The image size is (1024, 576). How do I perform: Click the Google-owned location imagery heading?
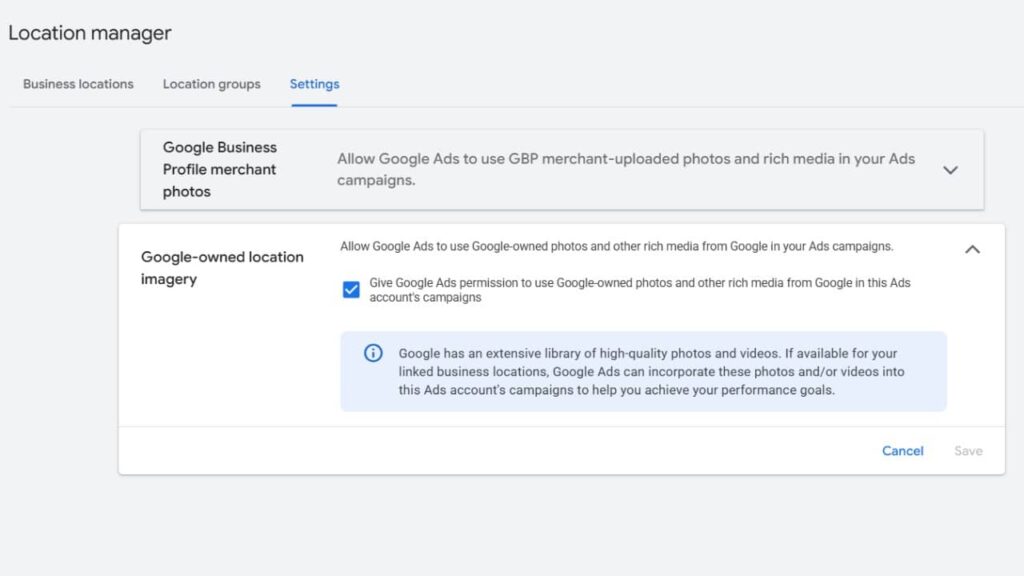tap(222, 268)
